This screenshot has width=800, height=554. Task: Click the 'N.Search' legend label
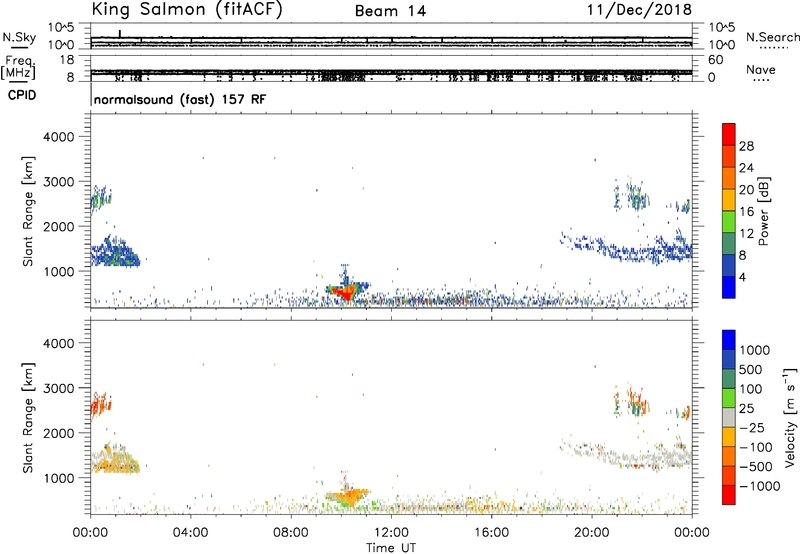point(772,37)
